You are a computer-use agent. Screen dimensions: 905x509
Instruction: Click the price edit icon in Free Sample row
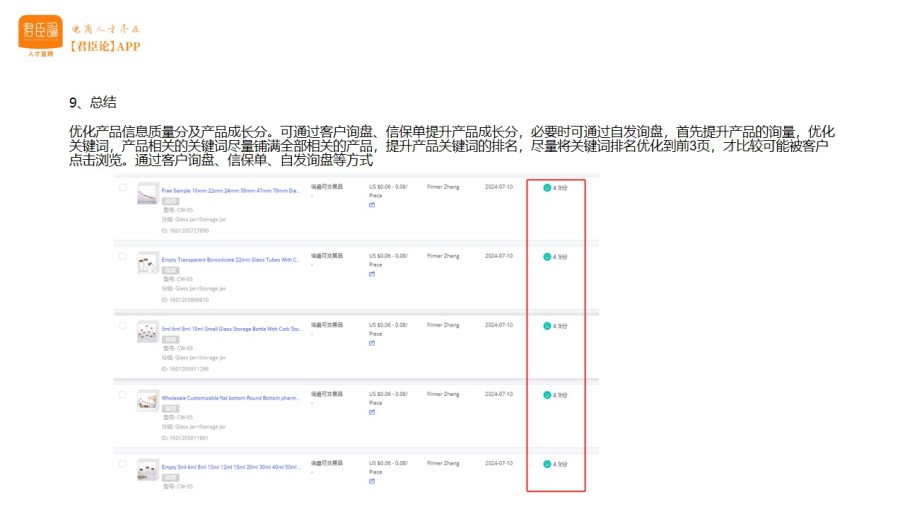point(372,205)
